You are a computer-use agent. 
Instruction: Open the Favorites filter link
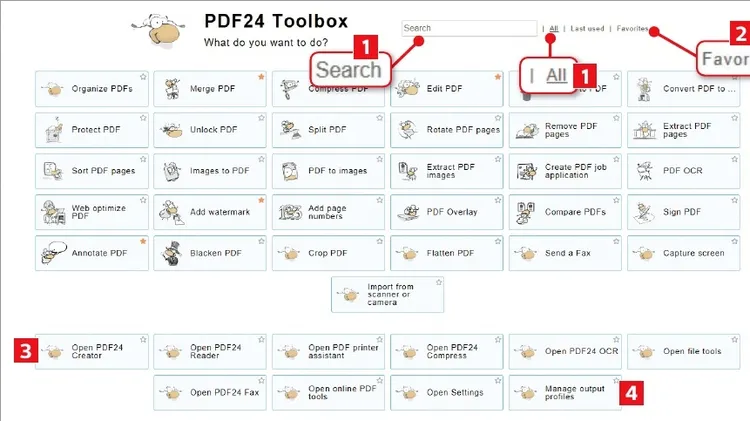(632, 29)
